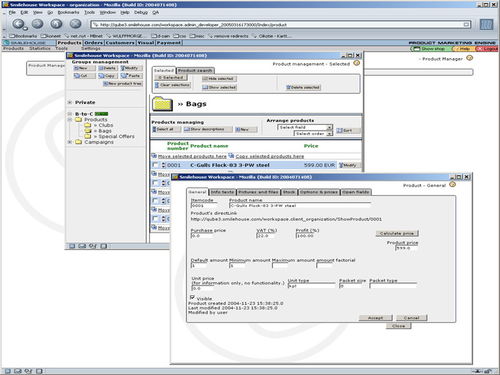The image size is (500, 375).
Task: Click the Accept button in product dialog
Action: [375, 318]
